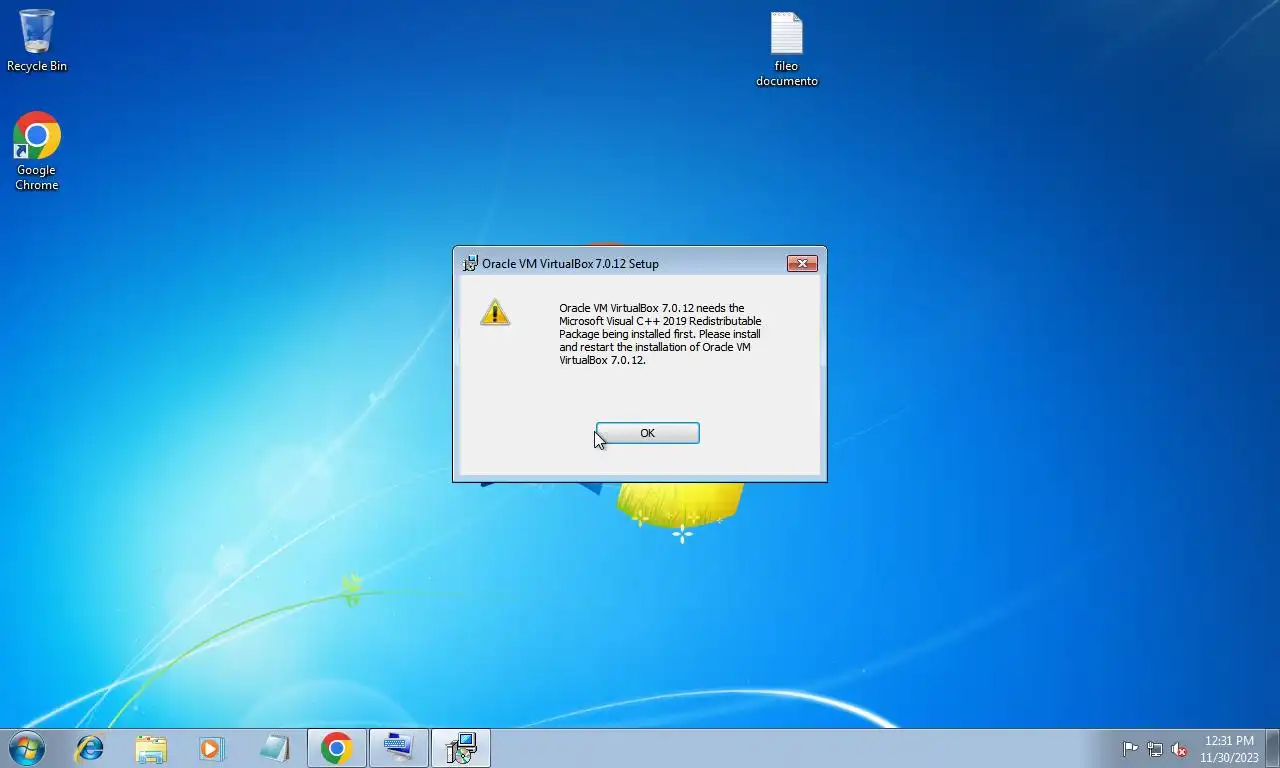Open Windows Explorer from taskbar

click(x=151, y=748)
